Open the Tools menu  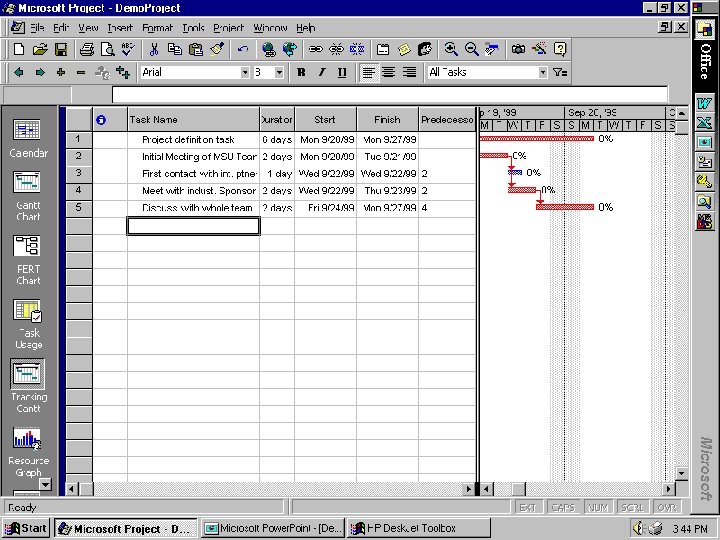click(193, 28)
